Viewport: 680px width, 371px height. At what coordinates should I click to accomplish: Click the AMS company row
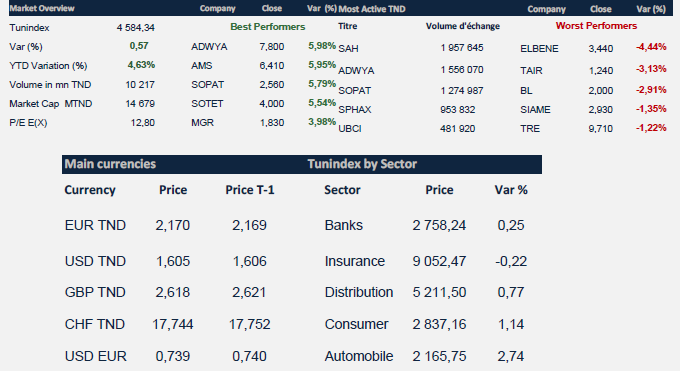click(x=264, y=66)
